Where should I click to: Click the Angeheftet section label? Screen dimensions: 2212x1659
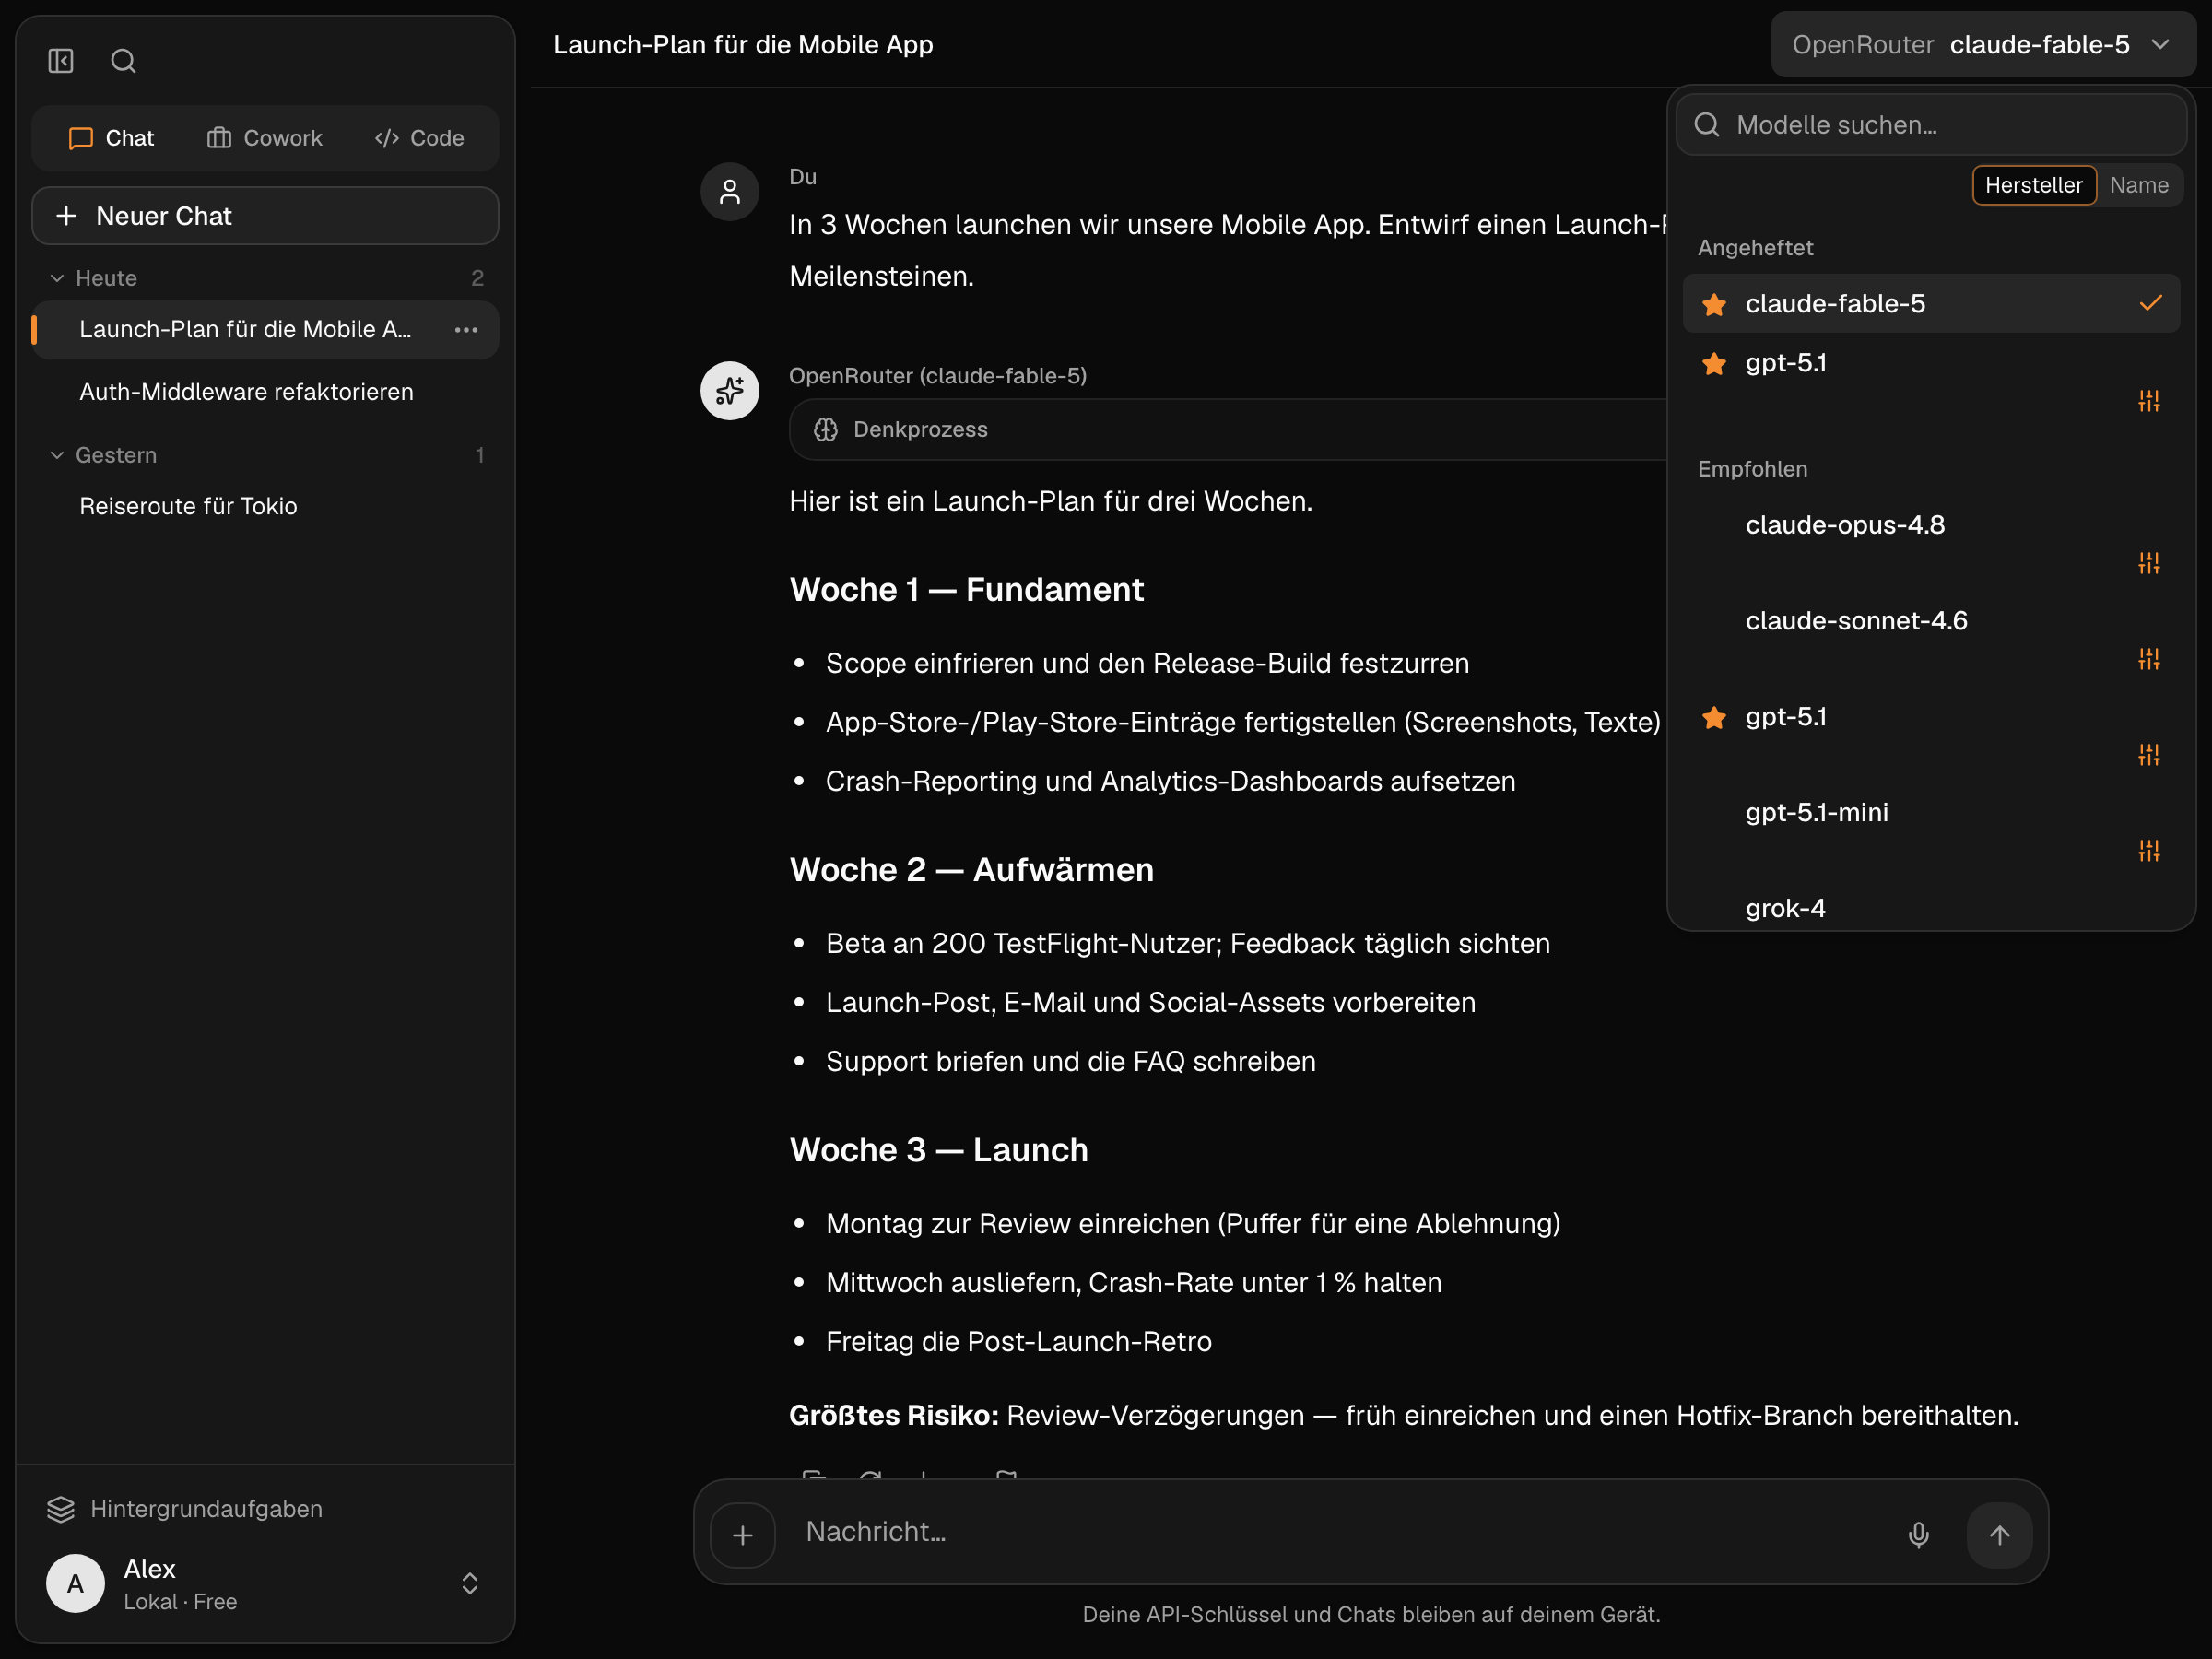(x=1755, y=248)
